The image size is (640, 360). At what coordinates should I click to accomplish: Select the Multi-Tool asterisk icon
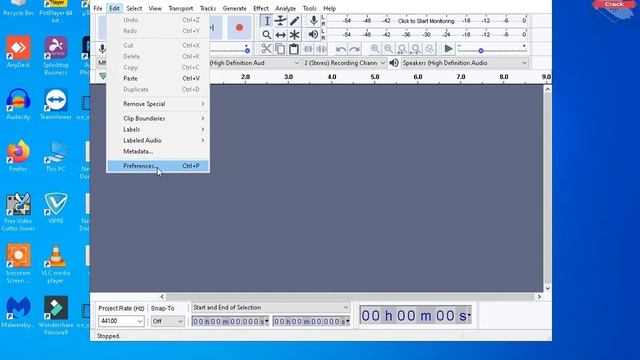(x=294, y=35)
